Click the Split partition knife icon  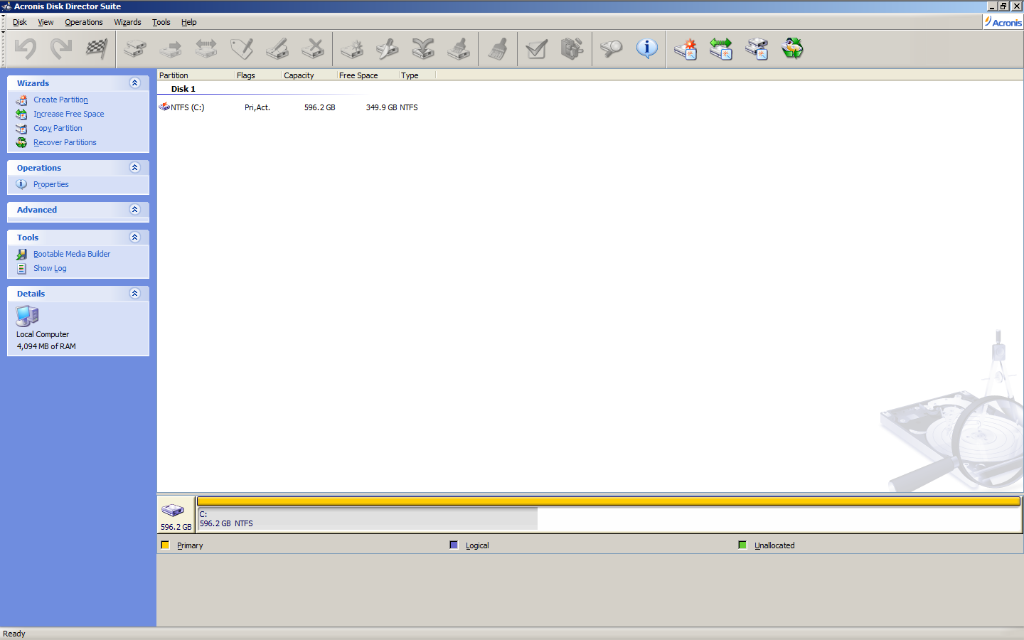[387, 49]
